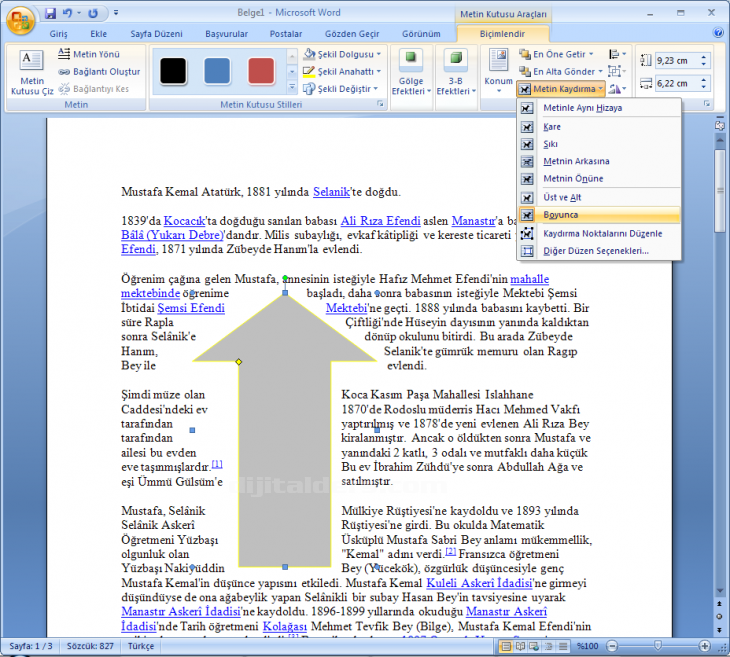
Task: Switch to the Başvurular tab
Action: click(x=227, y=34)
